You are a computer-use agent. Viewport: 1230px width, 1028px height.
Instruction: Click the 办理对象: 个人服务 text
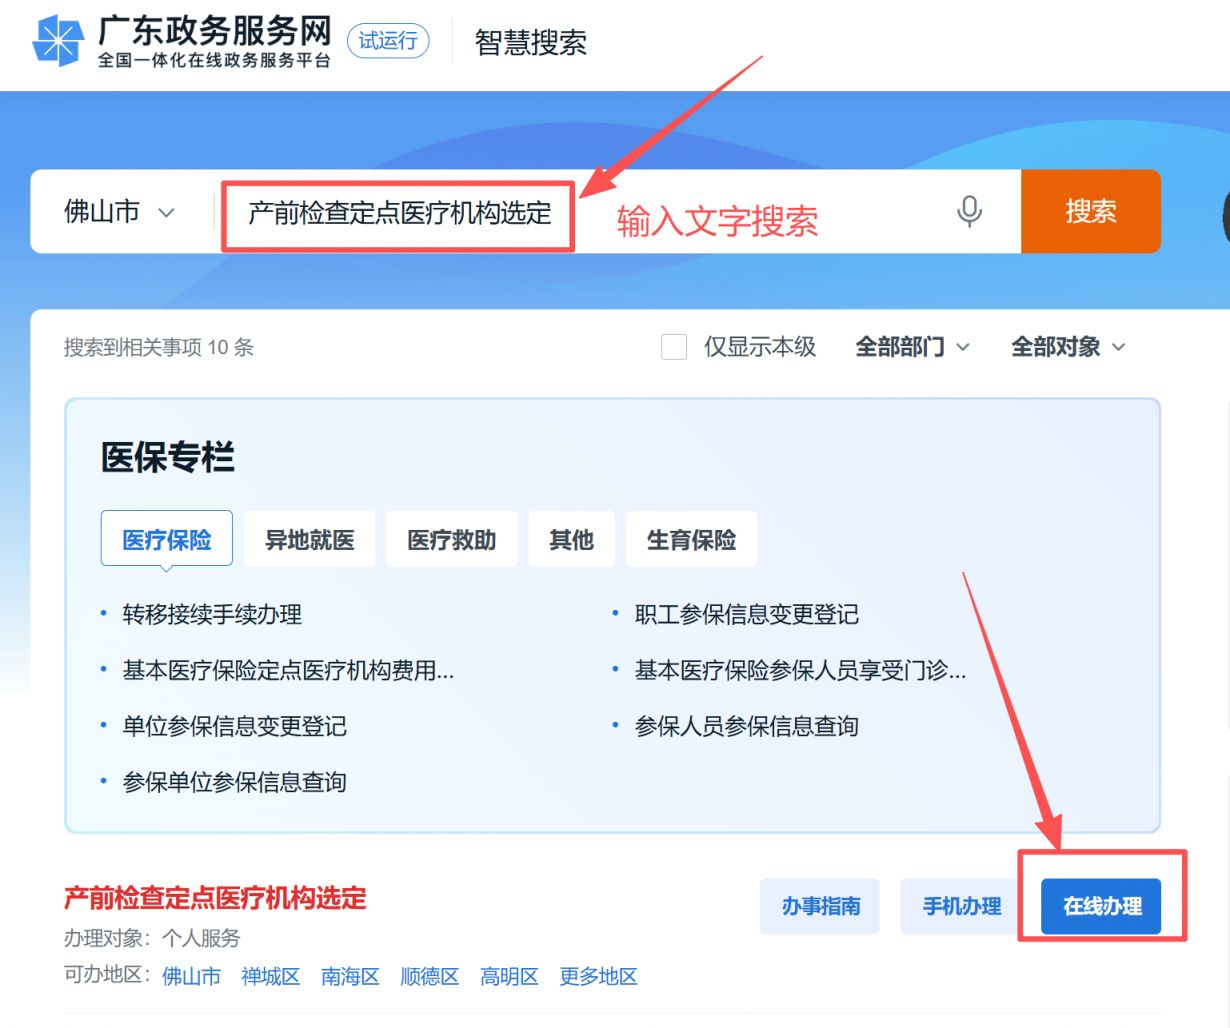coord(152,938)
